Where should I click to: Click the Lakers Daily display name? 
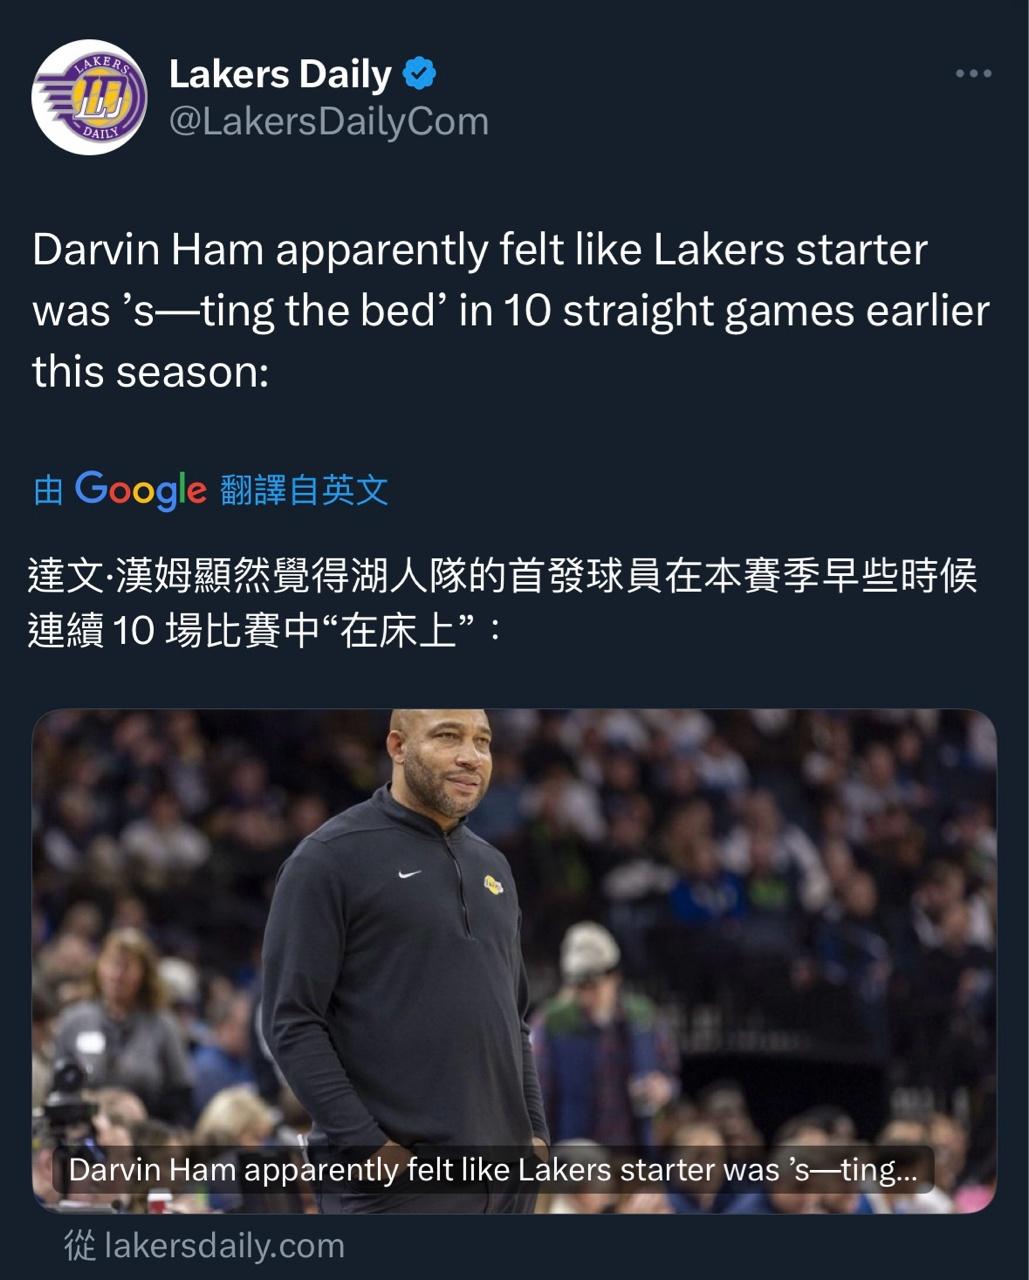pos(280,74)
